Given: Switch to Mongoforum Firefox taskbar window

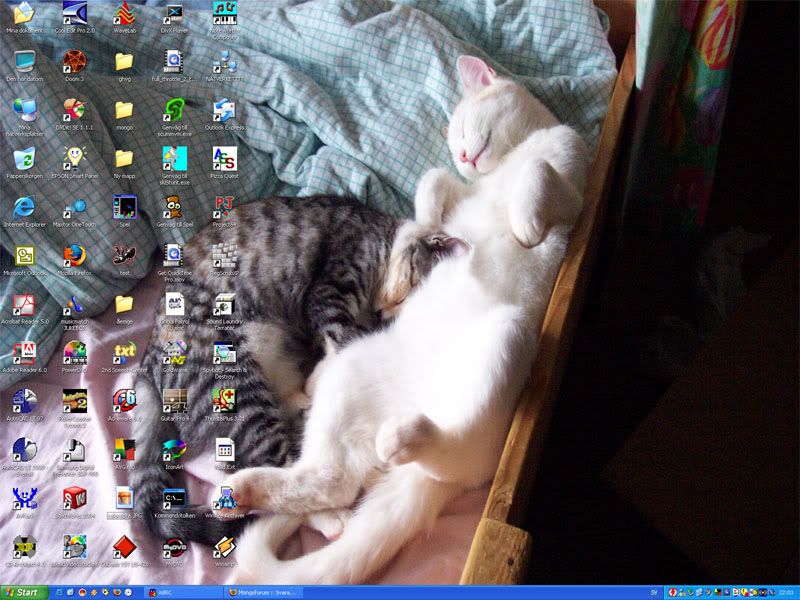Looking at the screenshot, I should (x=263, y=592).
